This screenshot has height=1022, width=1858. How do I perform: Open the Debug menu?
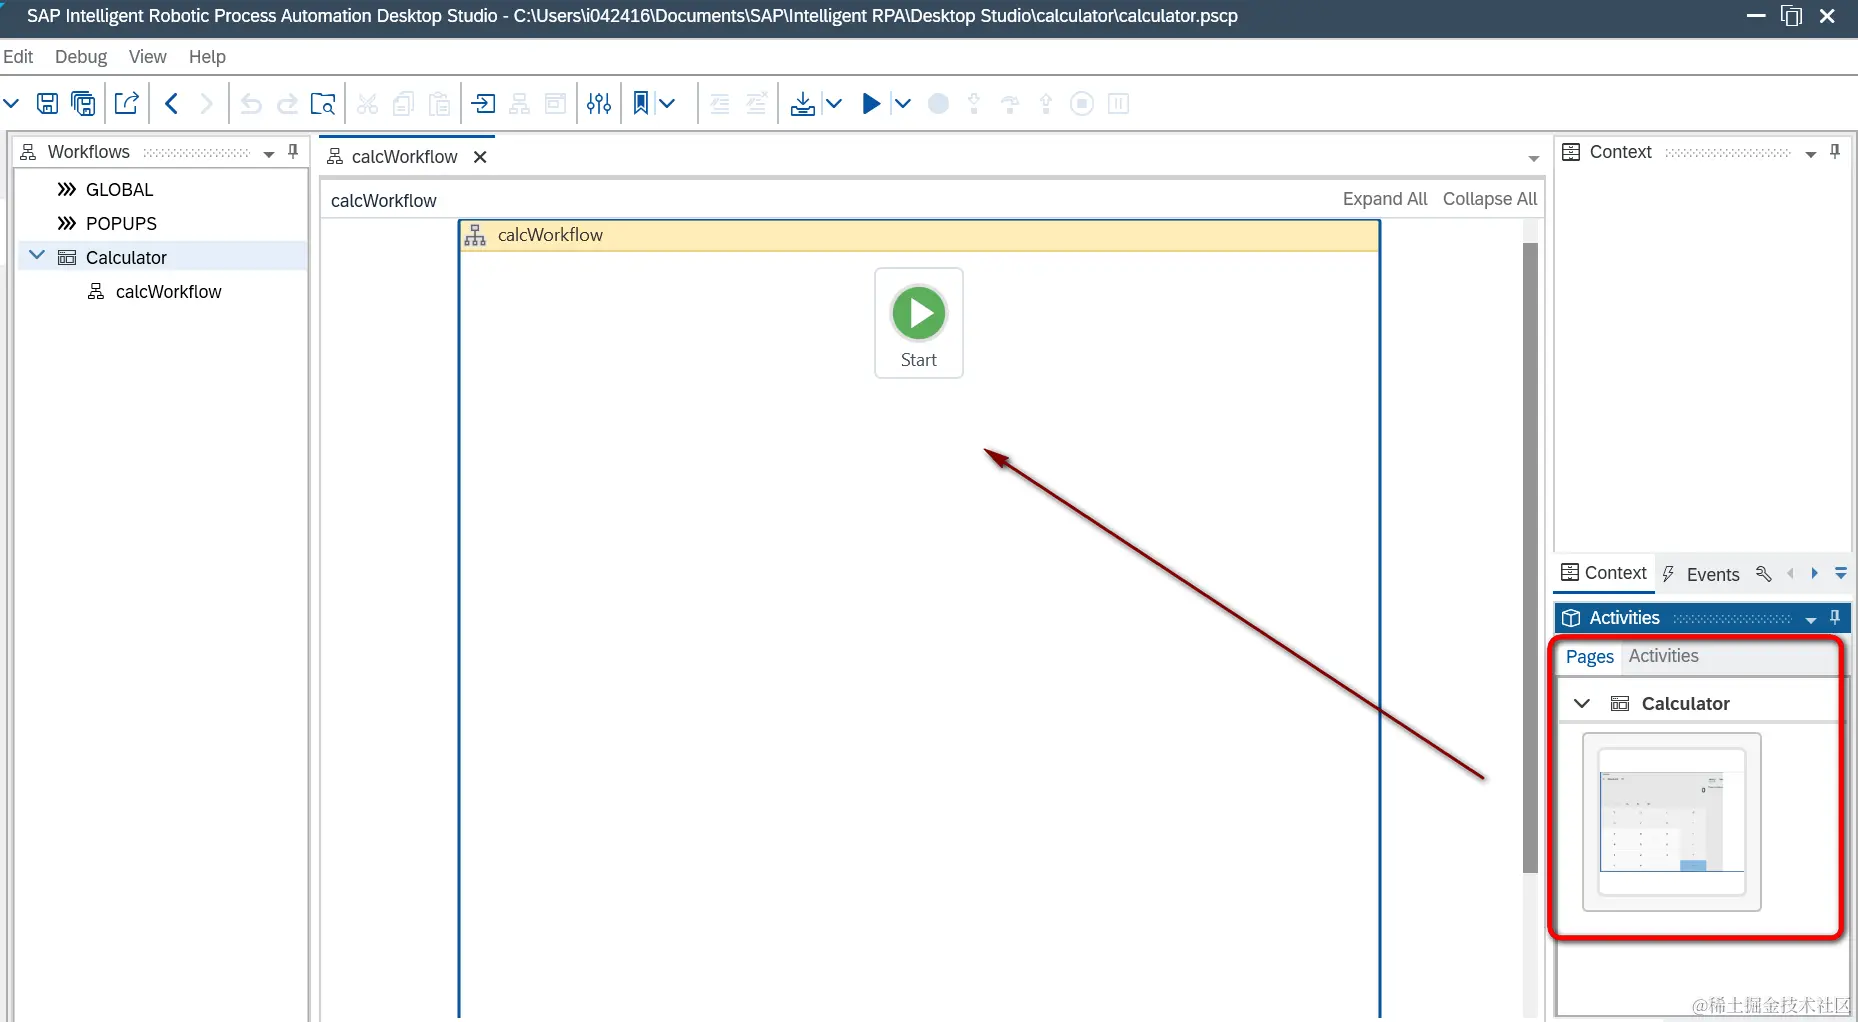[x=81, y=57]
